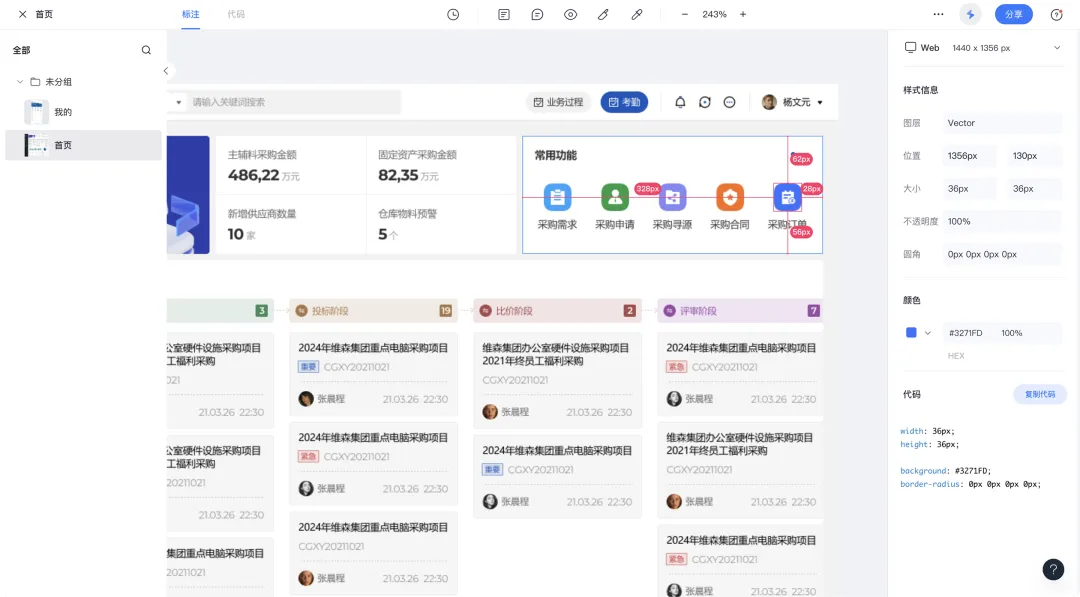Screen dimensions: 1080x597
Task: Open comments with the speech bubble icon
Action: pyautogui.click(x=537, y=14)
